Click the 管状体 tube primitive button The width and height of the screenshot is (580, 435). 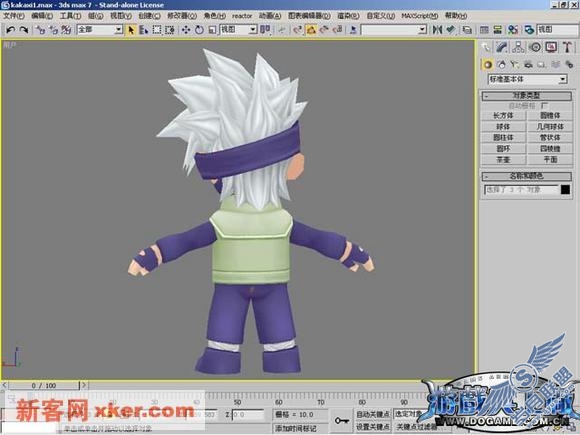point(550,138)
